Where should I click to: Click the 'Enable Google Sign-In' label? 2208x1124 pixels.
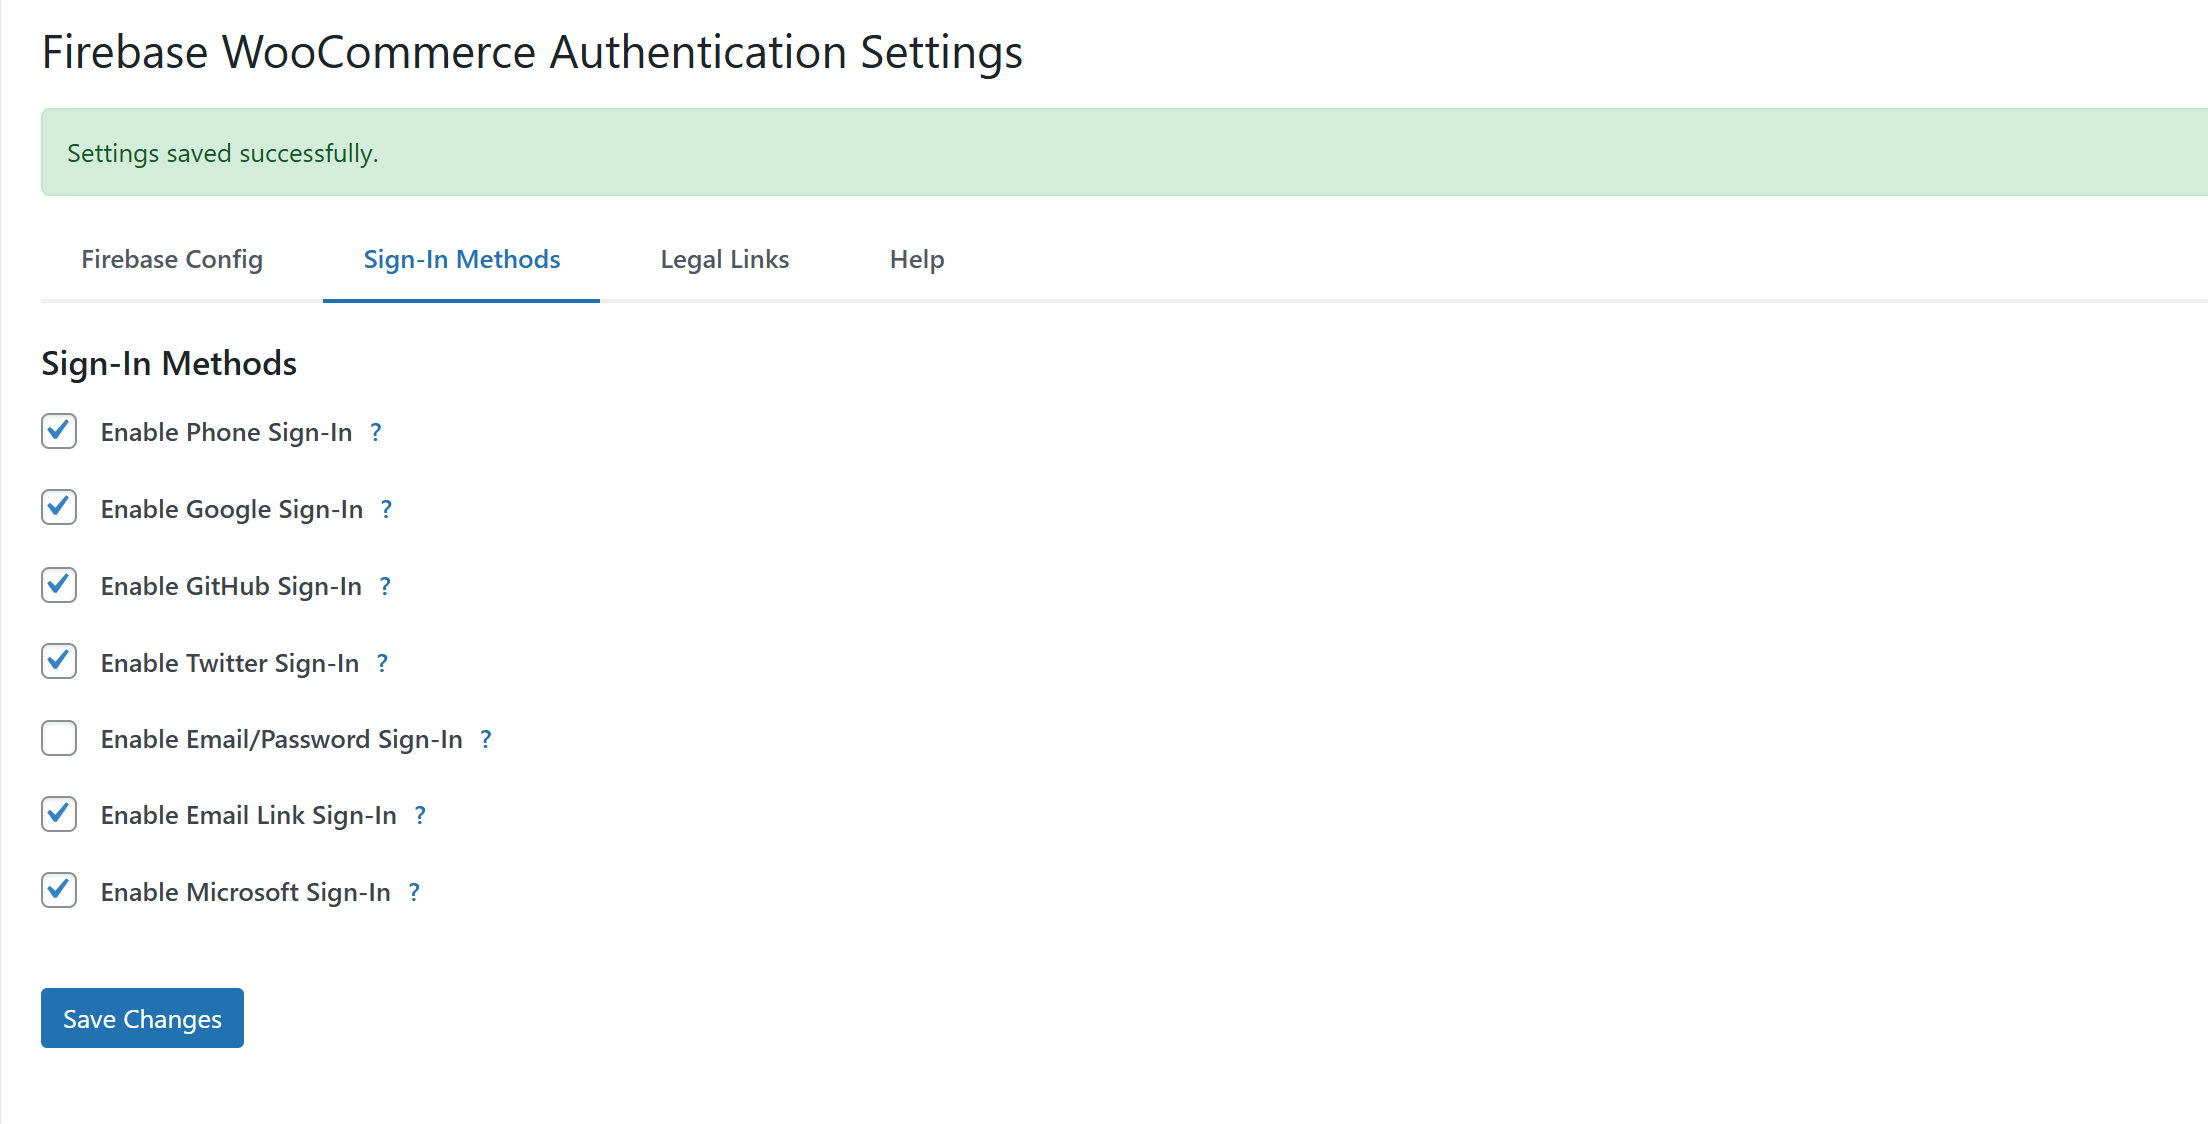tap(232, 509)
